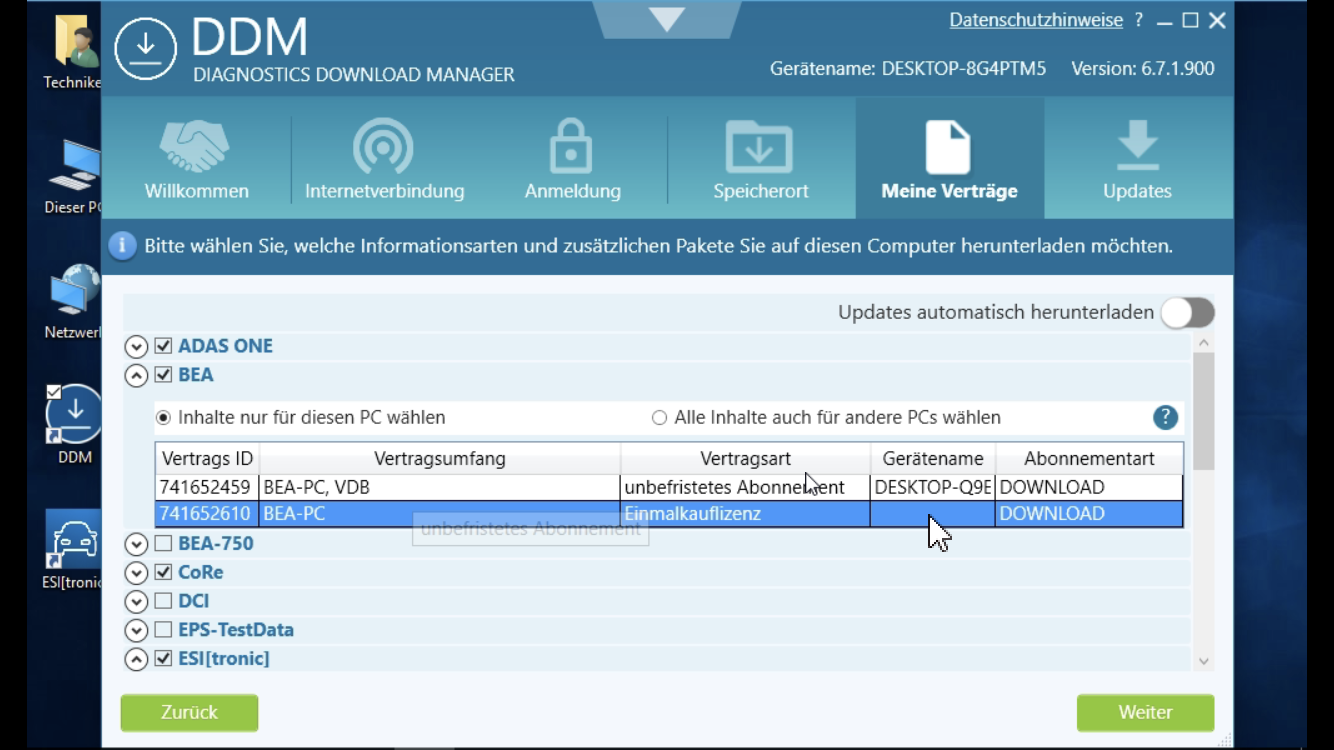Click the ADAS ONE section title
Image resolution: width=1334 pixels, height=750 pixels.
(225, 346)
